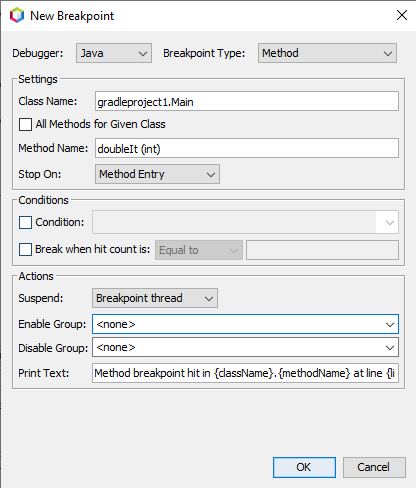
Task: Click the hit count value field
Action: (322, 250)
